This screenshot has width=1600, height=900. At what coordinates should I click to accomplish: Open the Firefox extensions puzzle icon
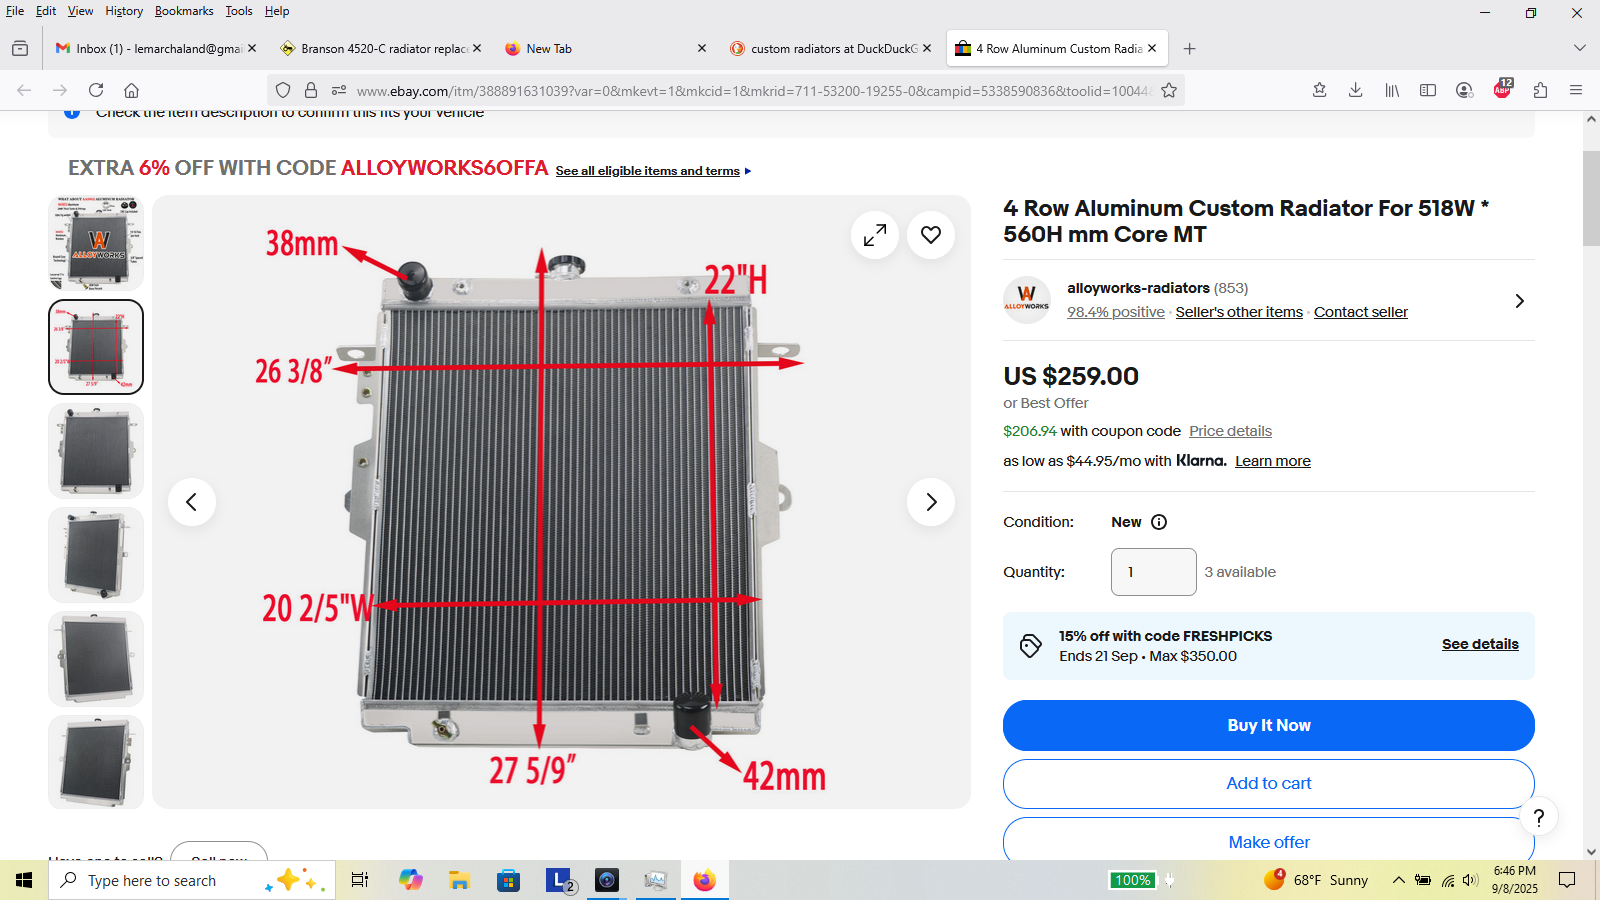[1540, 90]
